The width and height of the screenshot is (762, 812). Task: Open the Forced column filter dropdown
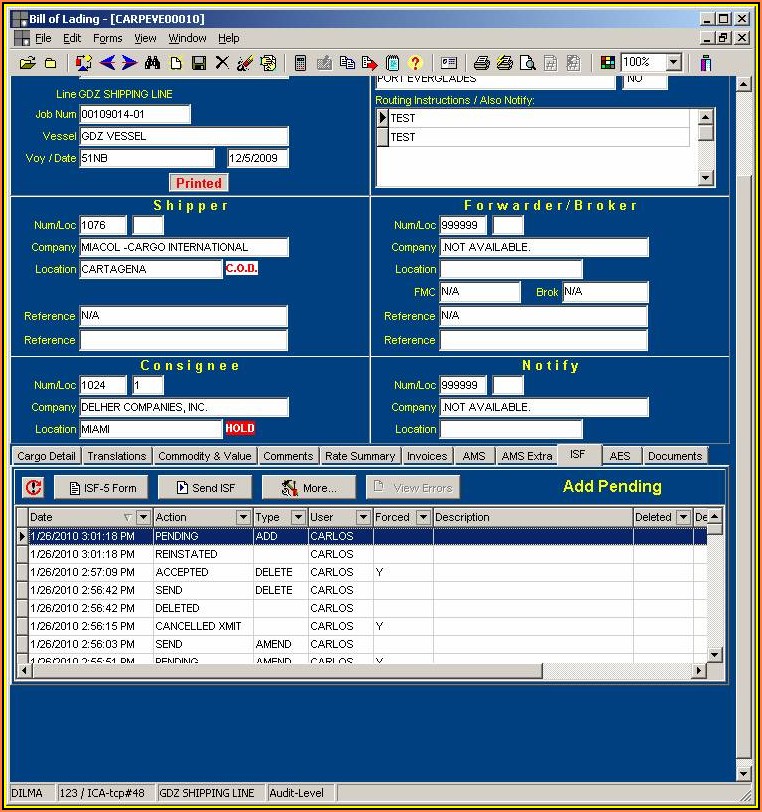423,517
